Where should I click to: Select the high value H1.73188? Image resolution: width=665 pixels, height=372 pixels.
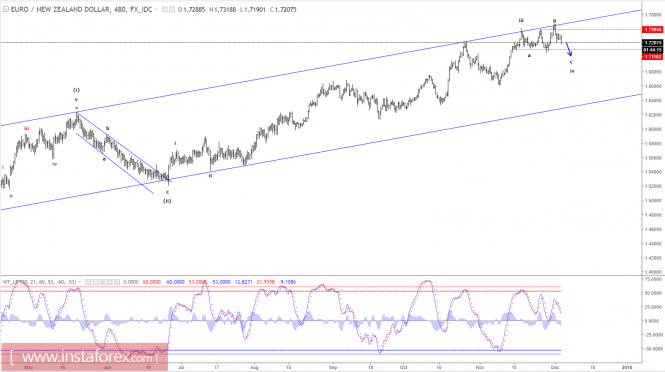222,9
